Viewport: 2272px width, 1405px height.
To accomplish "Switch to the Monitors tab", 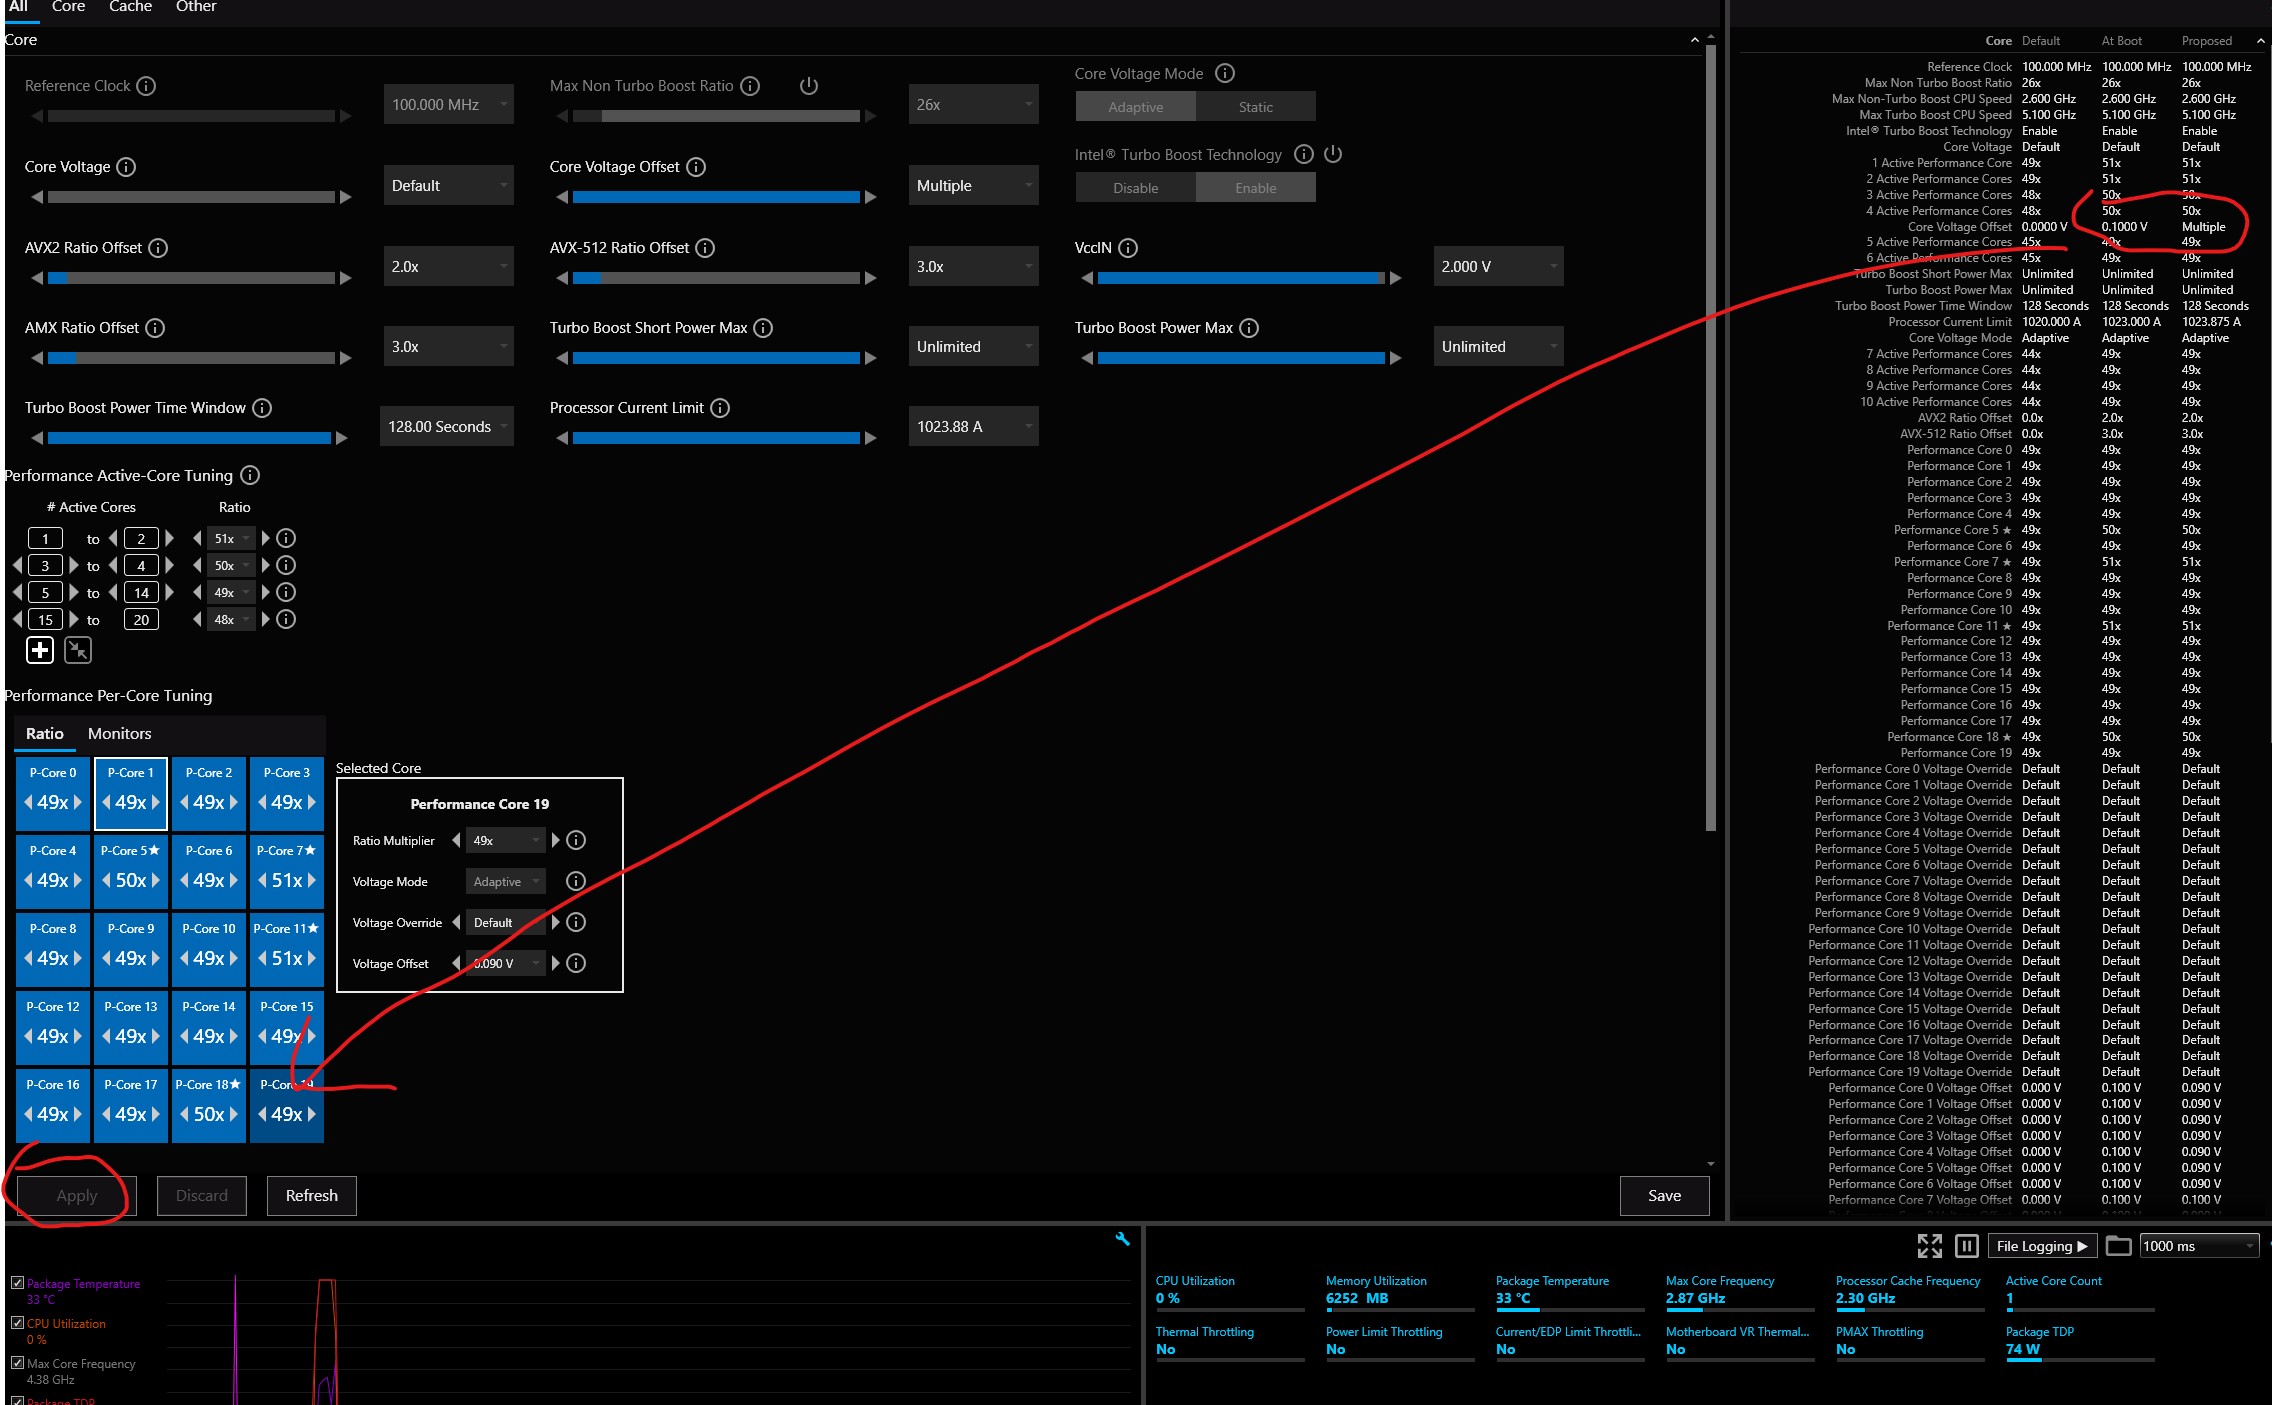I will point(119,734).
